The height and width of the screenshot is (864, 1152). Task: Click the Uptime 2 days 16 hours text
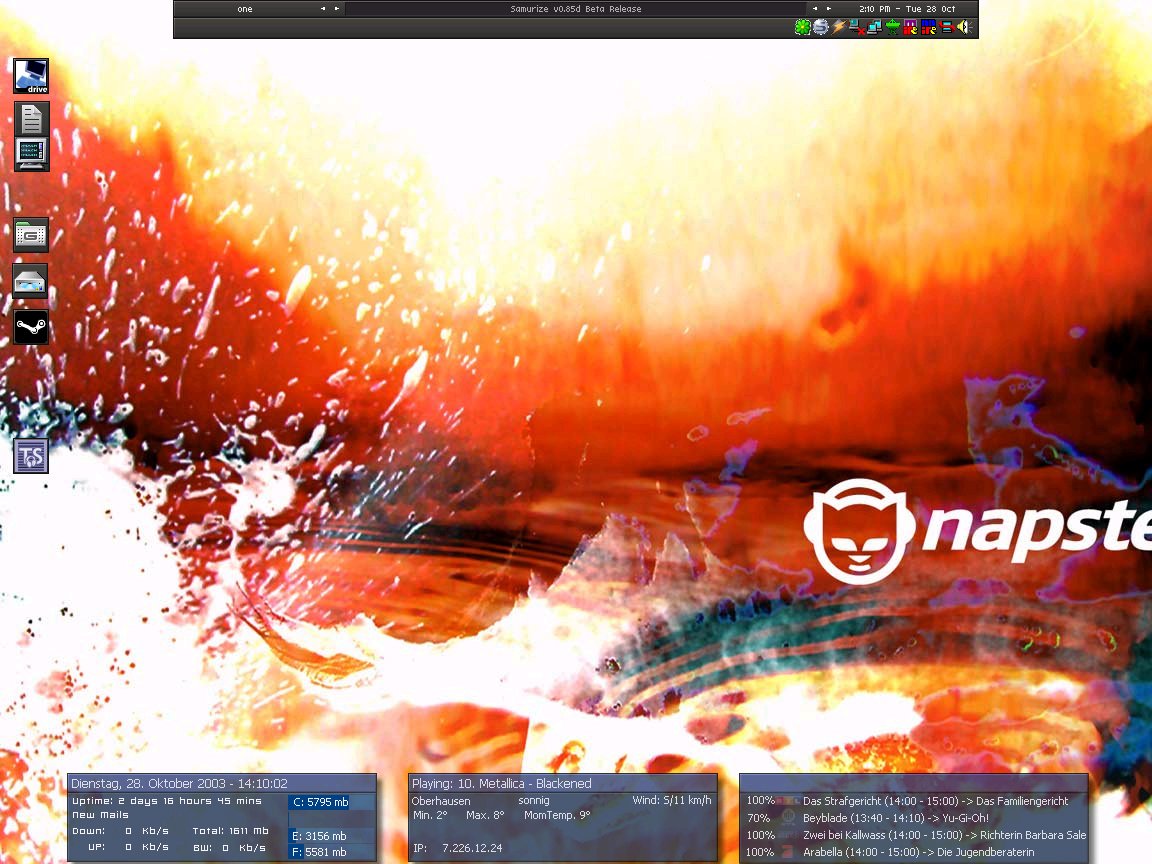point(167,801)
